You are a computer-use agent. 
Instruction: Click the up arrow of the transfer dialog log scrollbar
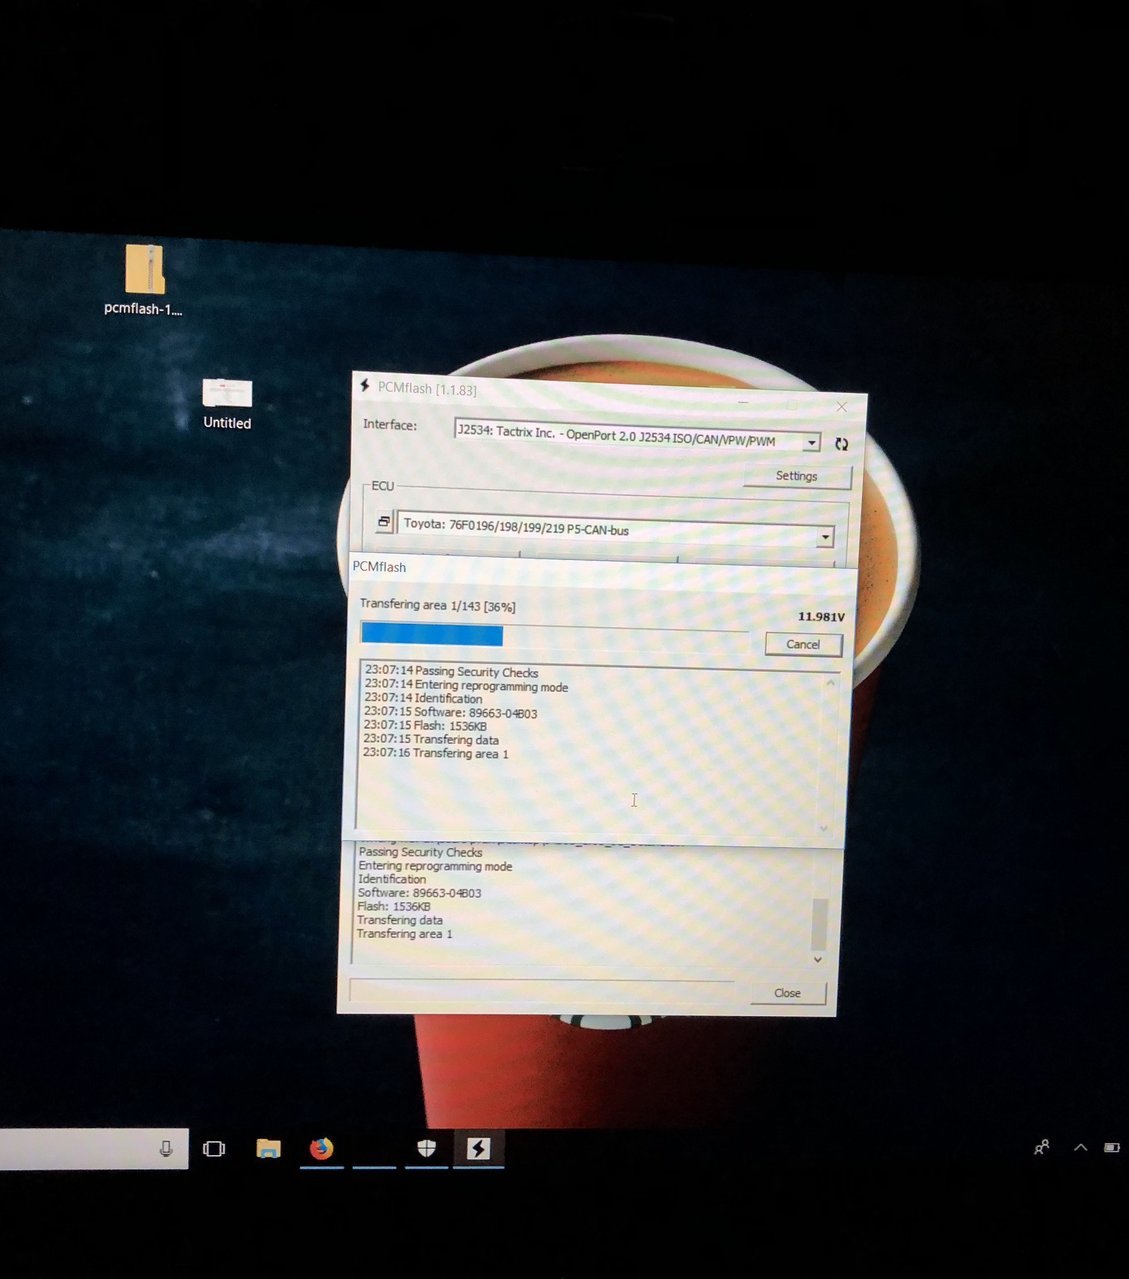pos(829,683)
